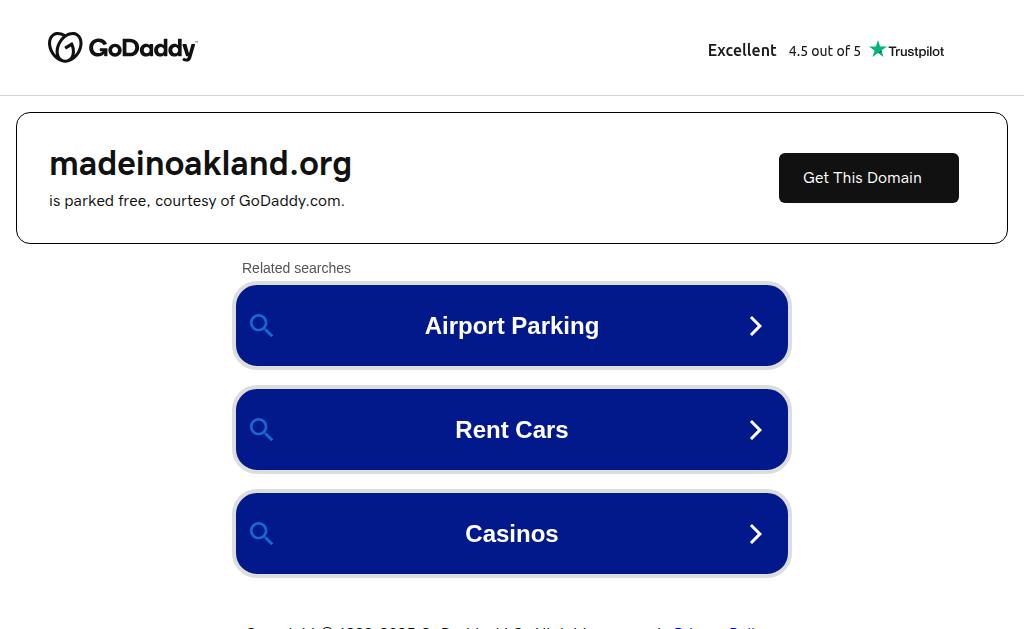Click the Get This Domain button
The image size is (1024, 629).
(869, 178)
